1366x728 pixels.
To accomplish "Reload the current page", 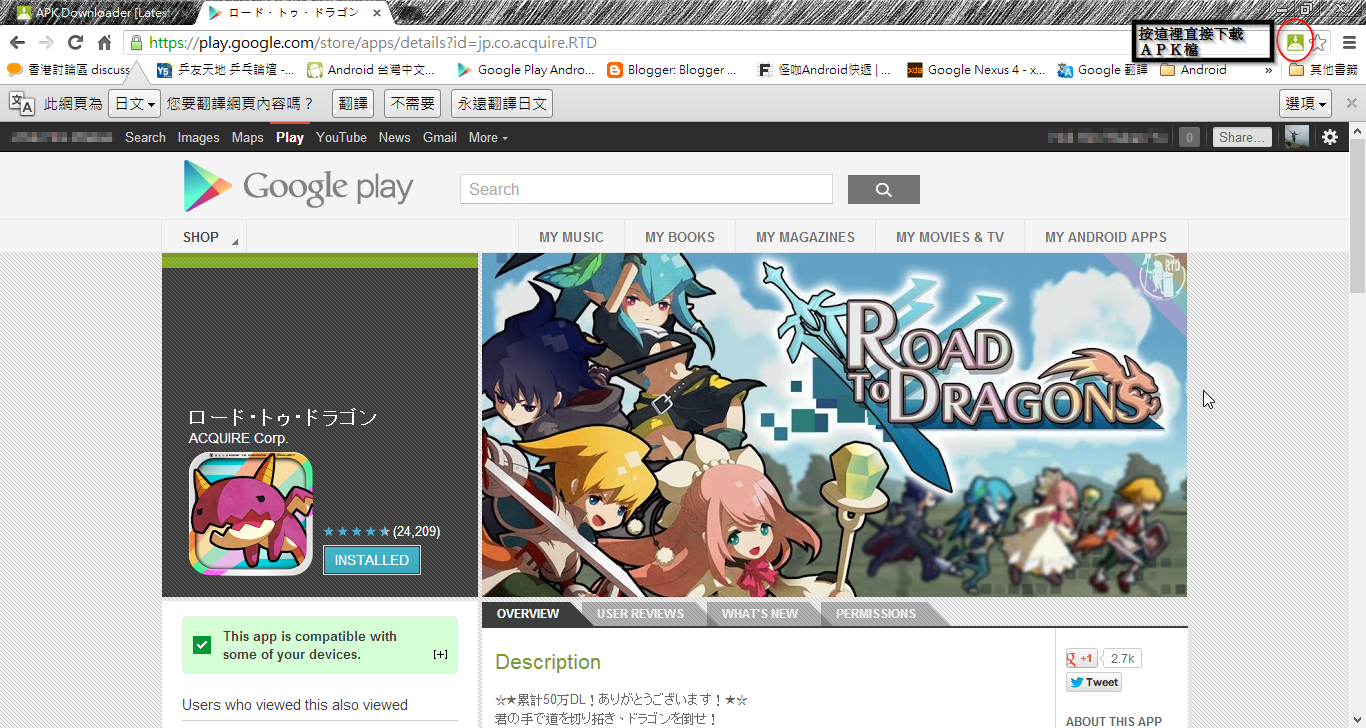I will pos(75,42).
